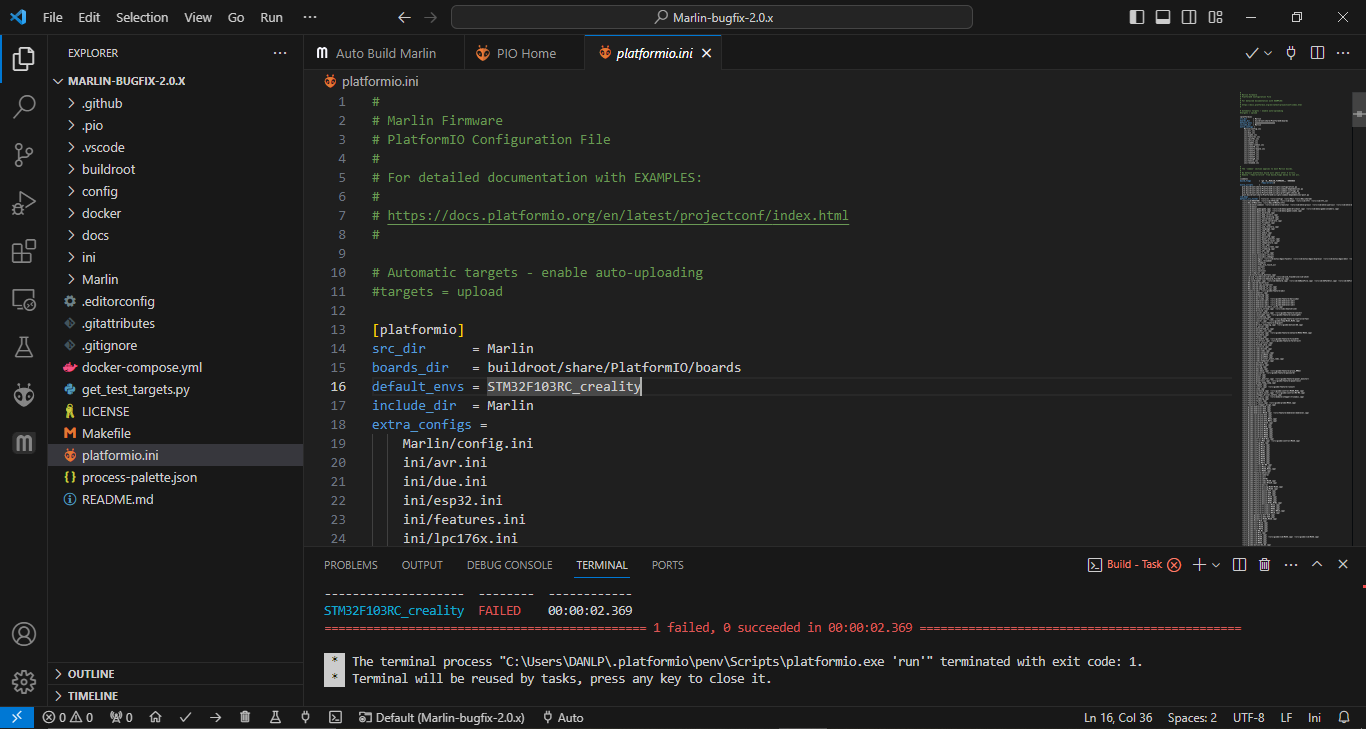Click PlatformIO Home icon in status bar
This screenshot has height=729, width=1366.
click(x=155, y=717)
